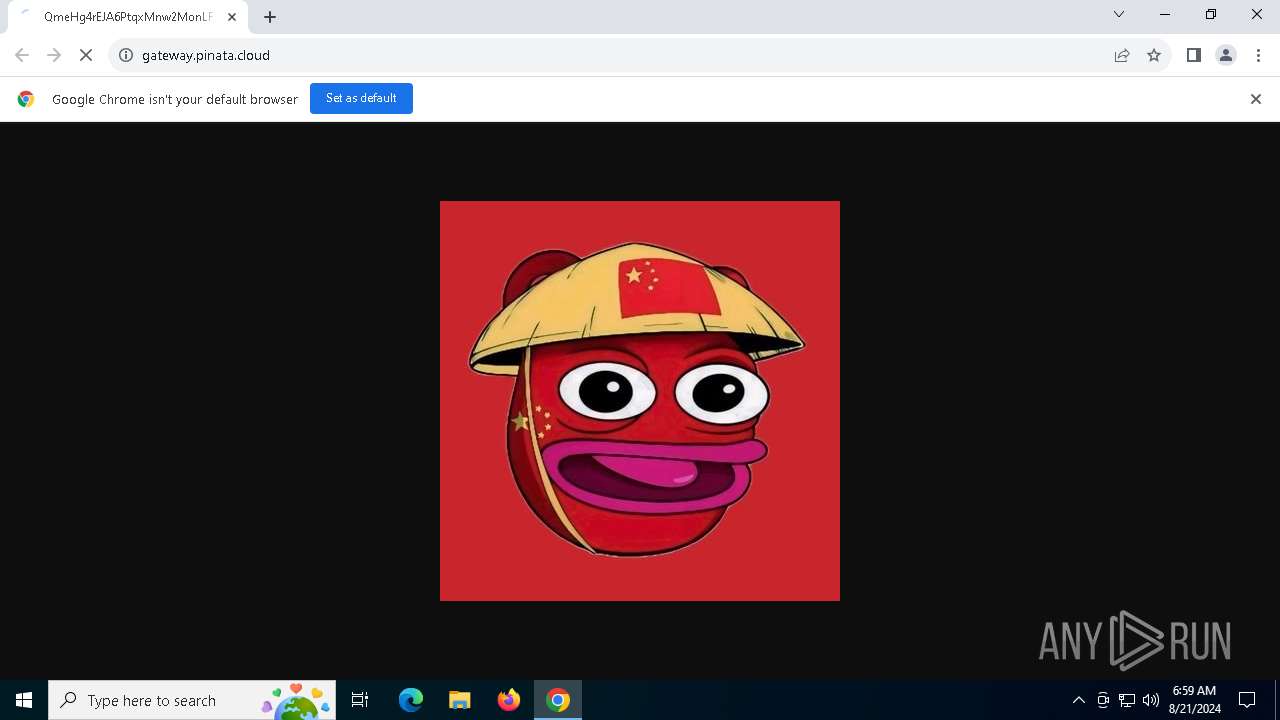Restore down the Chrome window
This screenshot has width=1280, height=720.
pos(1211,14)
